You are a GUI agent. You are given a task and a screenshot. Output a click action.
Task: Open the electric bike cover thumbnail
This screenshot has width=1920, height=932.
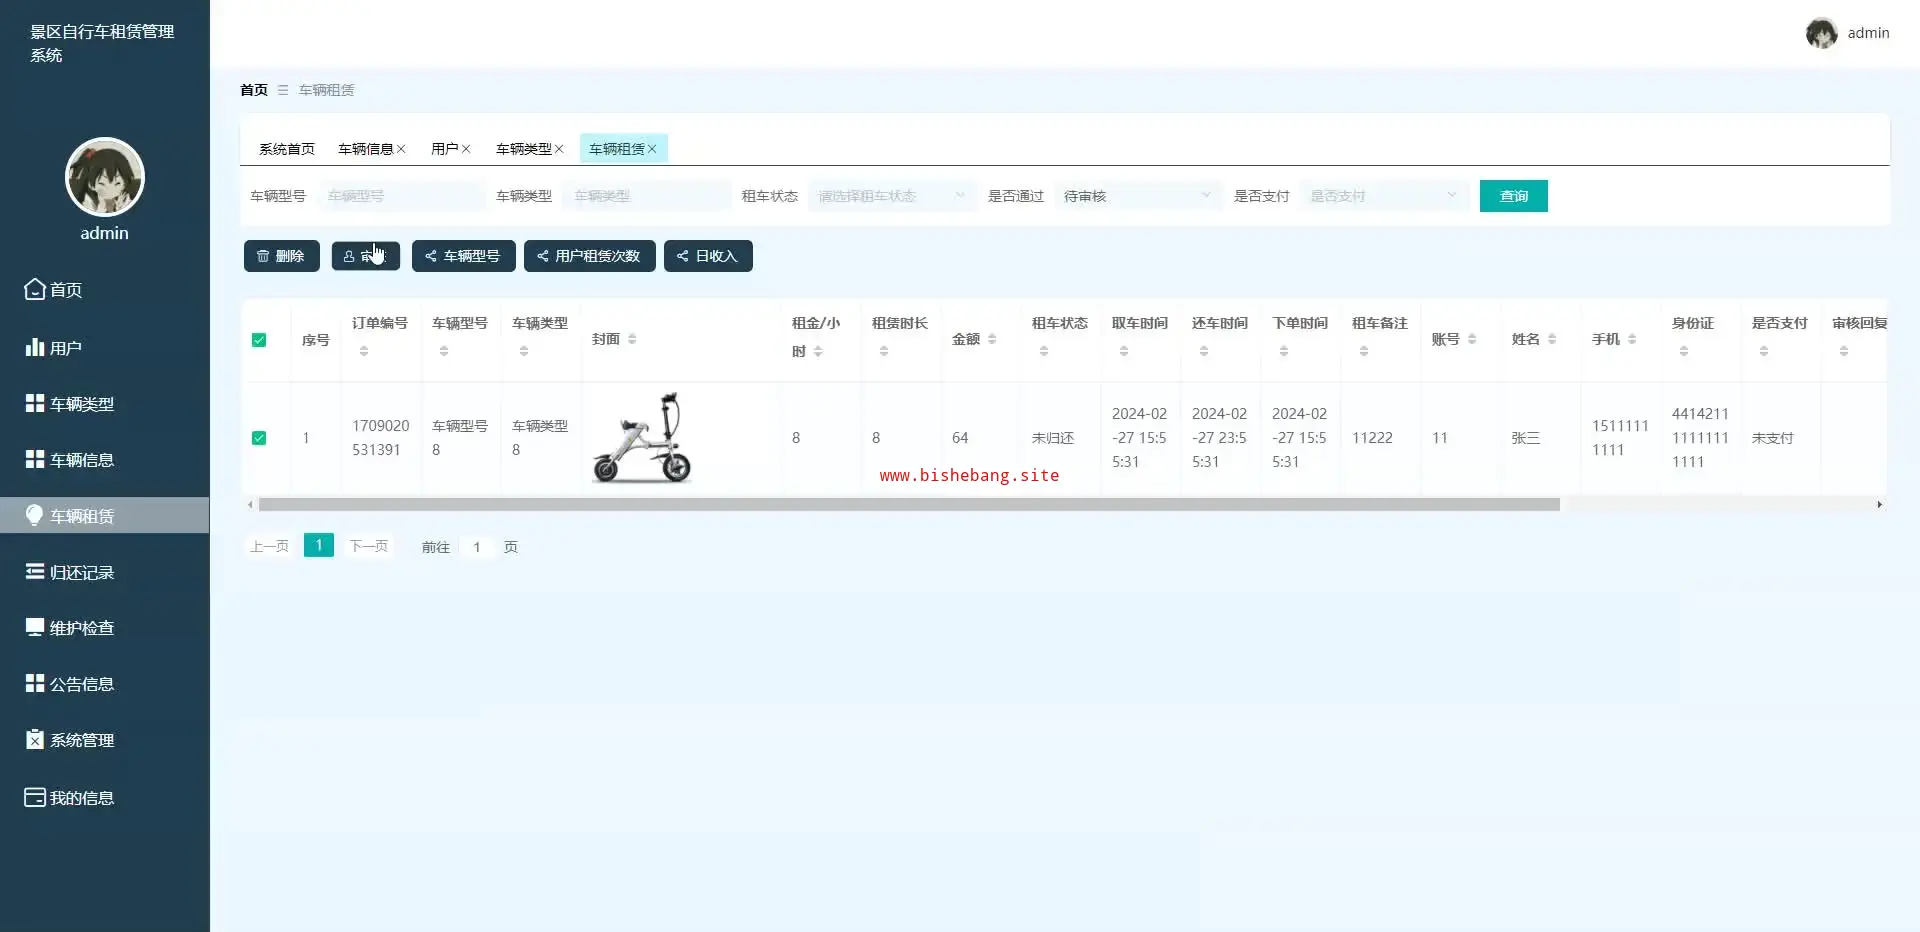pyautogui.click(x=642, y=438)
